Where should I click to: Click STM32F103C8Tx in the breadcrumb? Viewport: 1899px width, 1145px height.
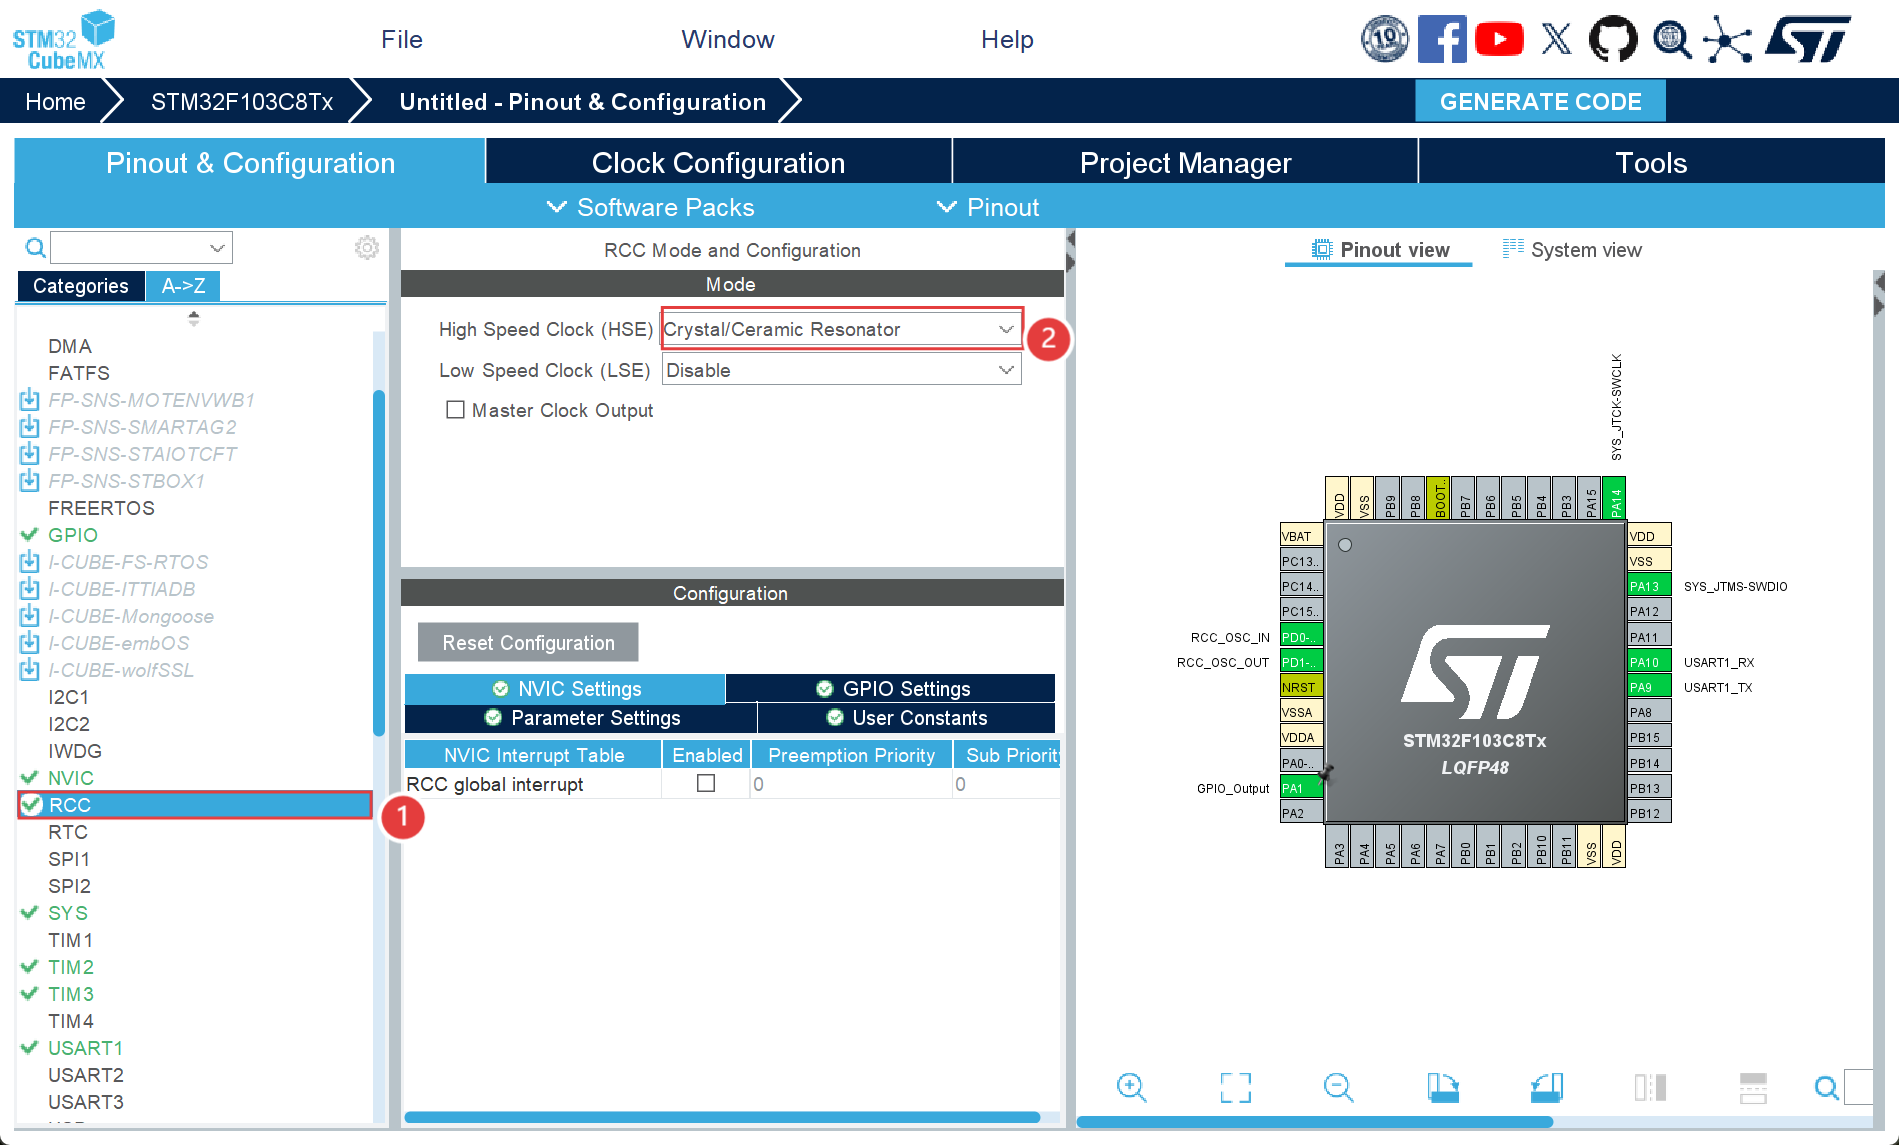coord(242,102)
